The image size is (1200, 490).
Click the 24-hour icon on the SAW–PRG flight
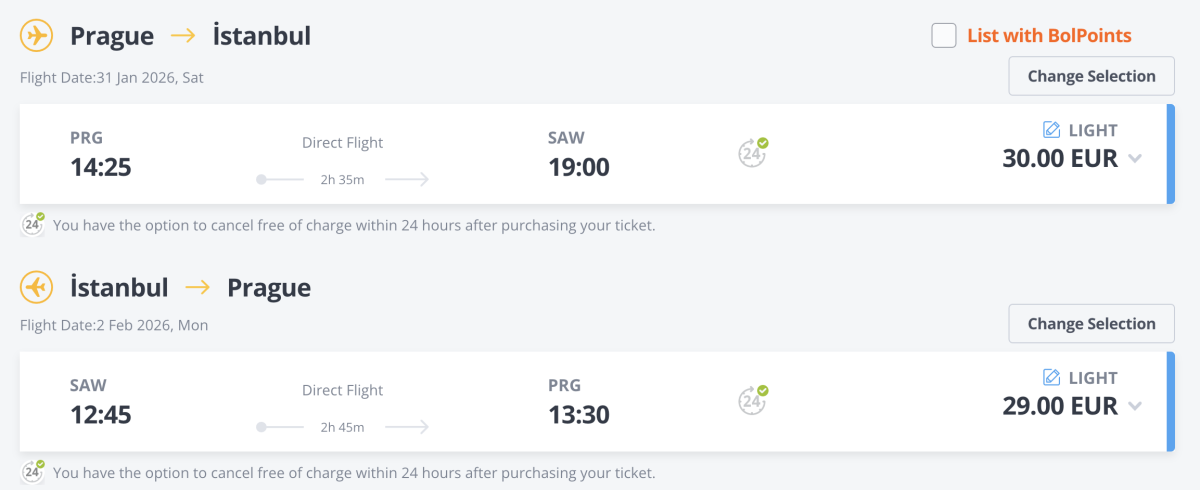pos(752,400)
